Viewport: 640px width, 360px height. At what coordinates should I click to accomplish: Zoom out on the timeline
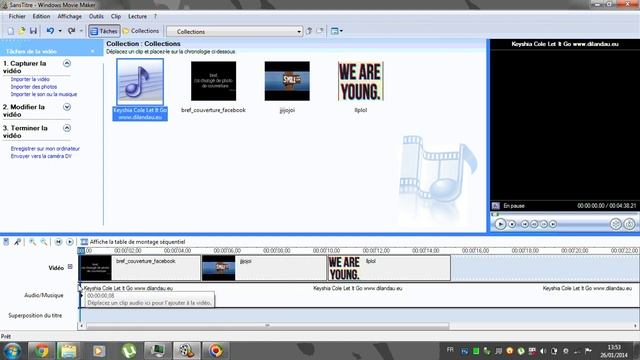[43, 242]
